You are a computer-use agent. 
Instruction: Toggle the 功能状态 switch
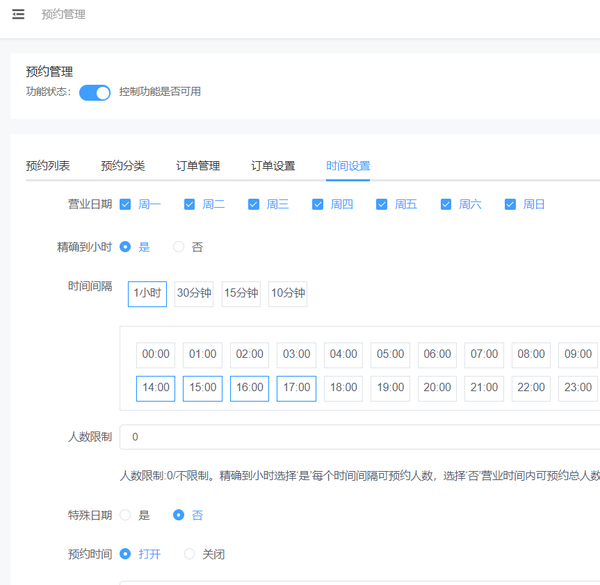pos(95,92)
